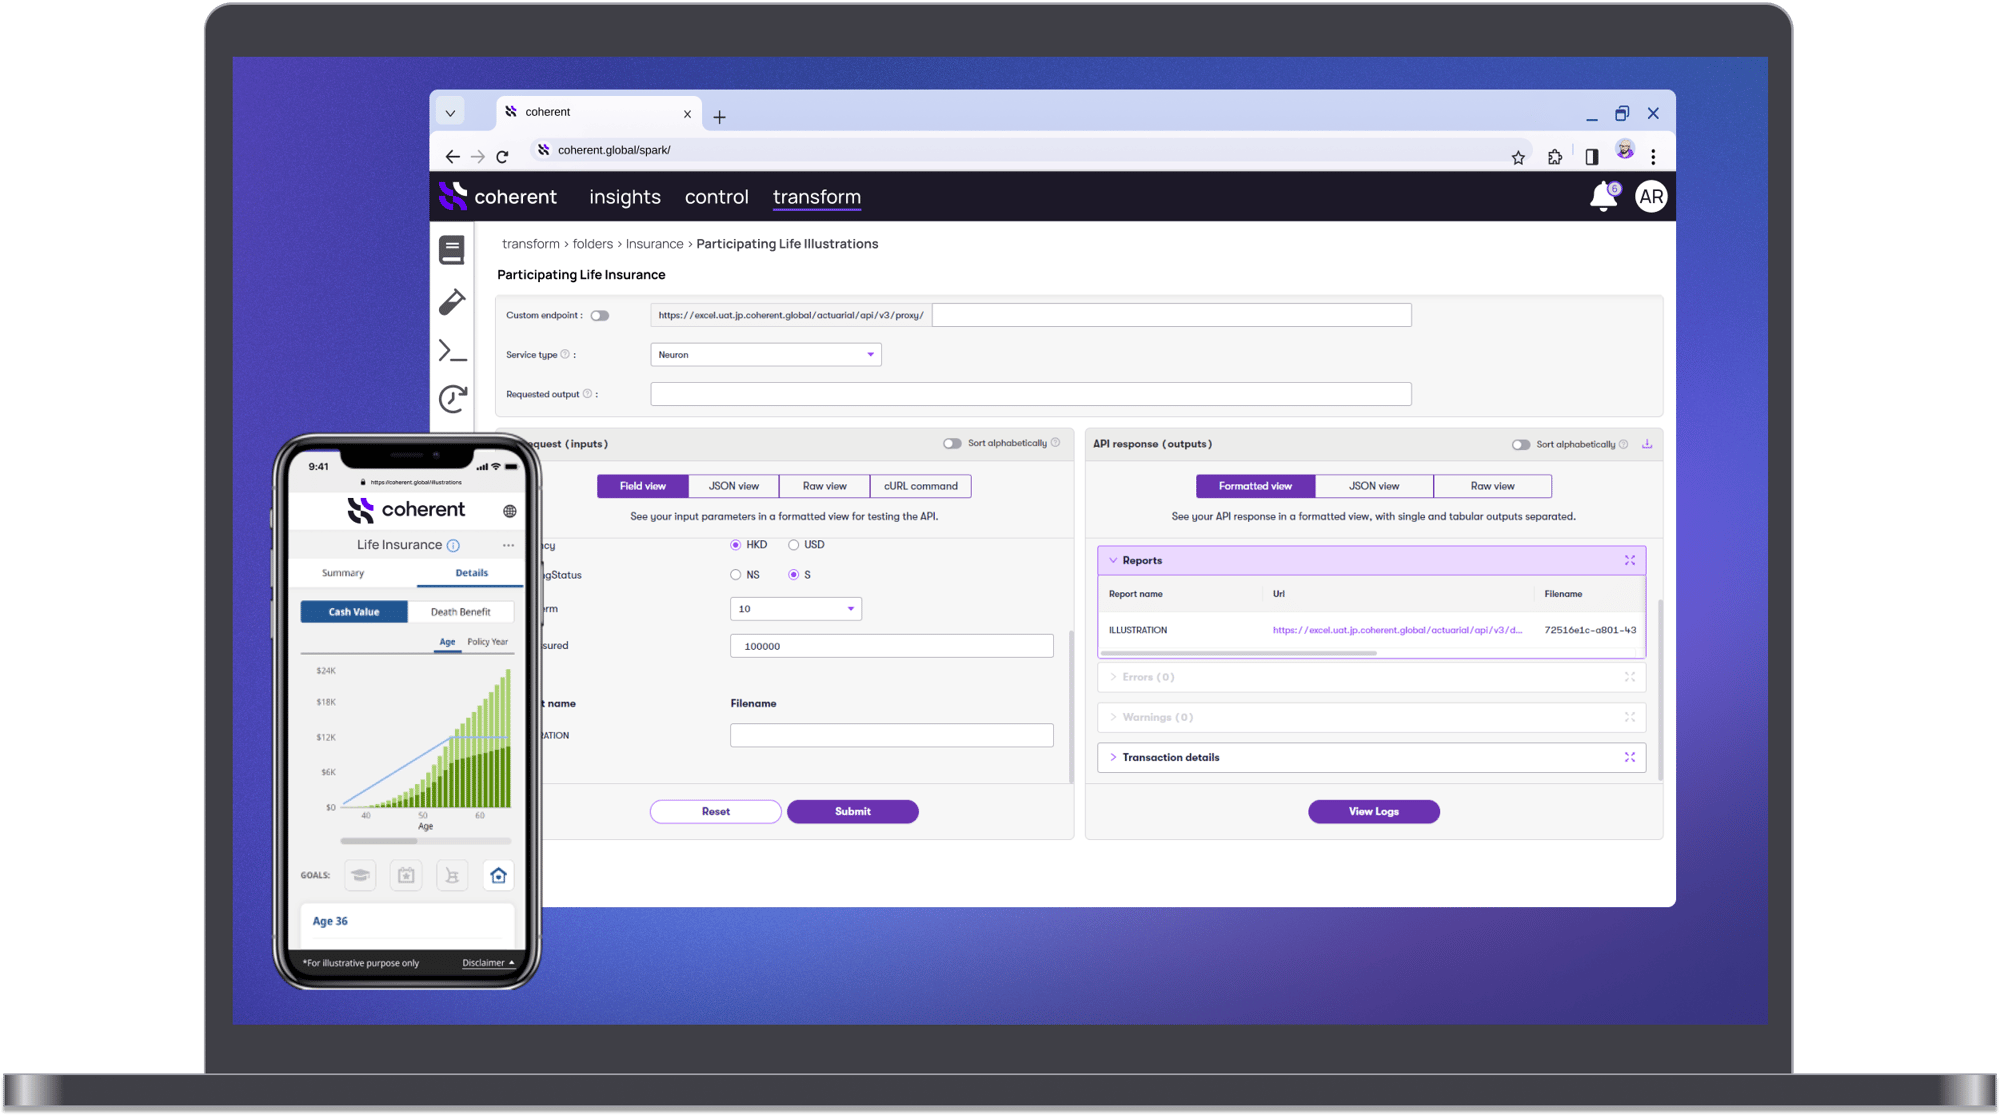
Task: Click the Reports table horizontal scrollbar
Action: coord(1238,653)
